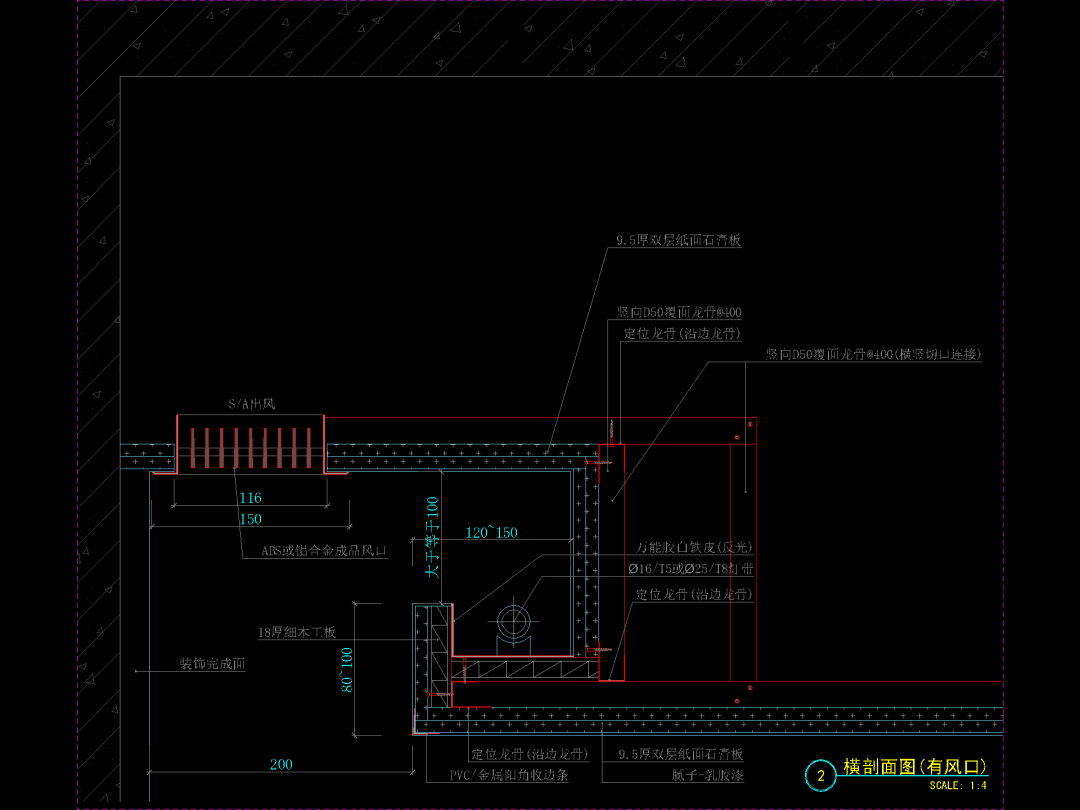Select the 竖向D50覆面龙骨@400(横竖切口连接) annotation
Image resolution: width=1080 pixels, height=810 pixels.
[874, 355]
